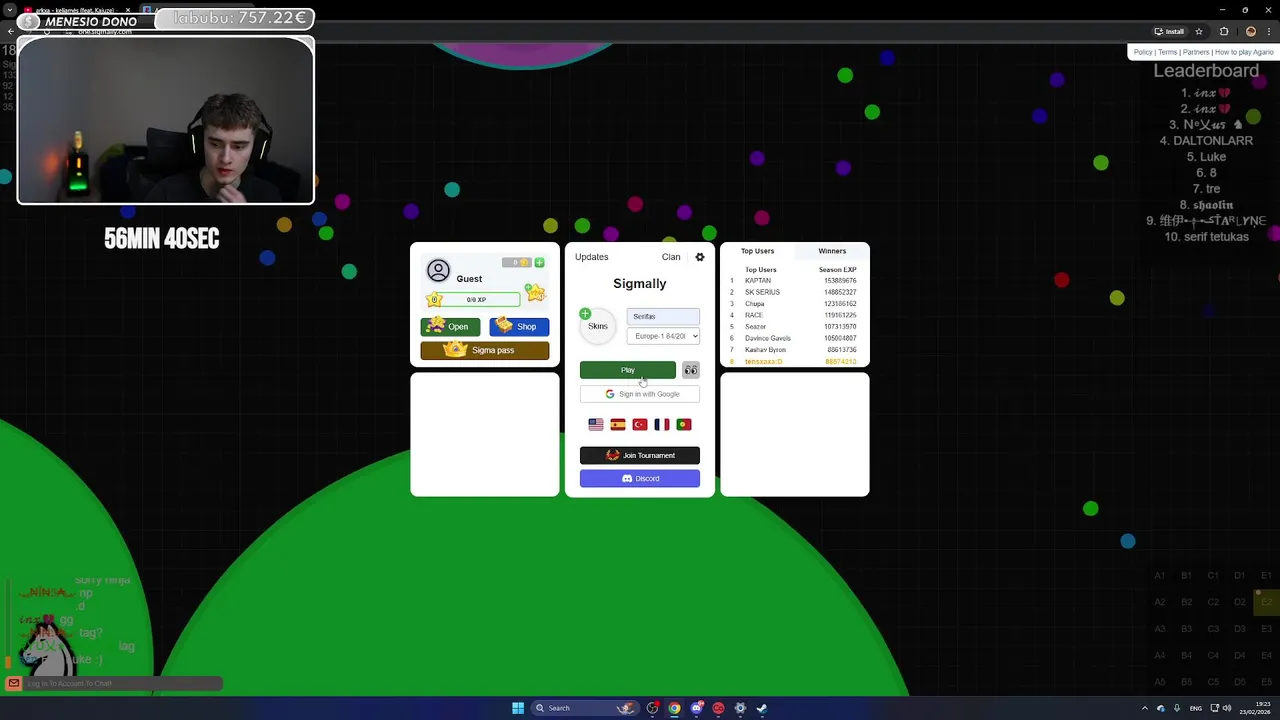The width and height of the screenshot is (1280, 720).
Task: Add coins with green plus icon
Action: point(539,262)
